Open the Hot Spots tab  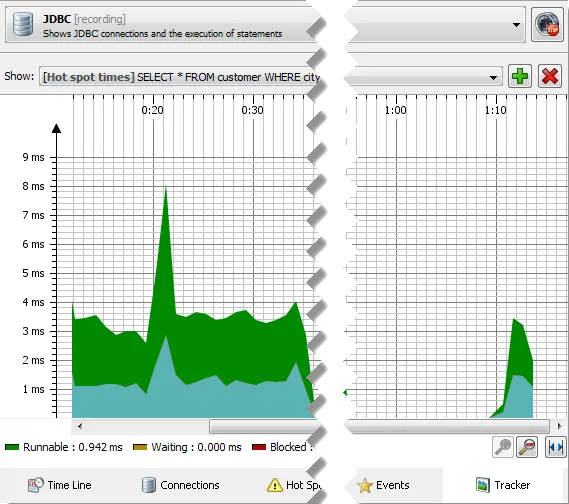click(x=293, y=485)
